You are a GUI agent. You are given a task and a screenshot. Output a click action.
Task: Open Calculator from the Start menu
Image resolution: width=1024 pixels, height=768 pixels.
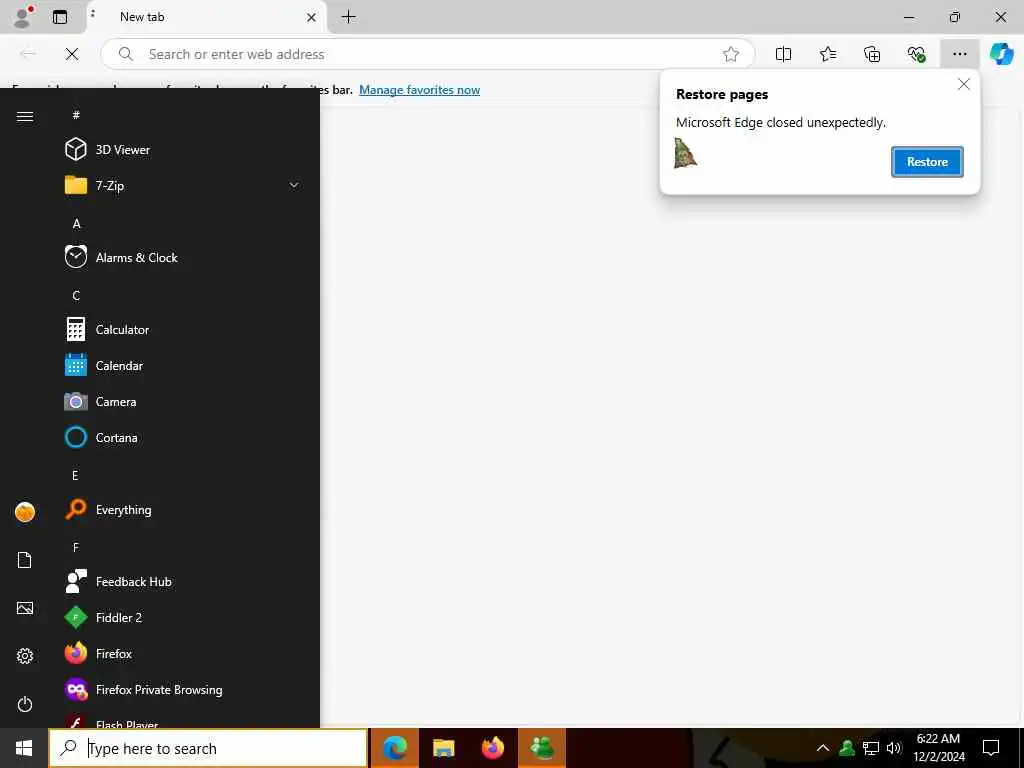pos(183,330)
